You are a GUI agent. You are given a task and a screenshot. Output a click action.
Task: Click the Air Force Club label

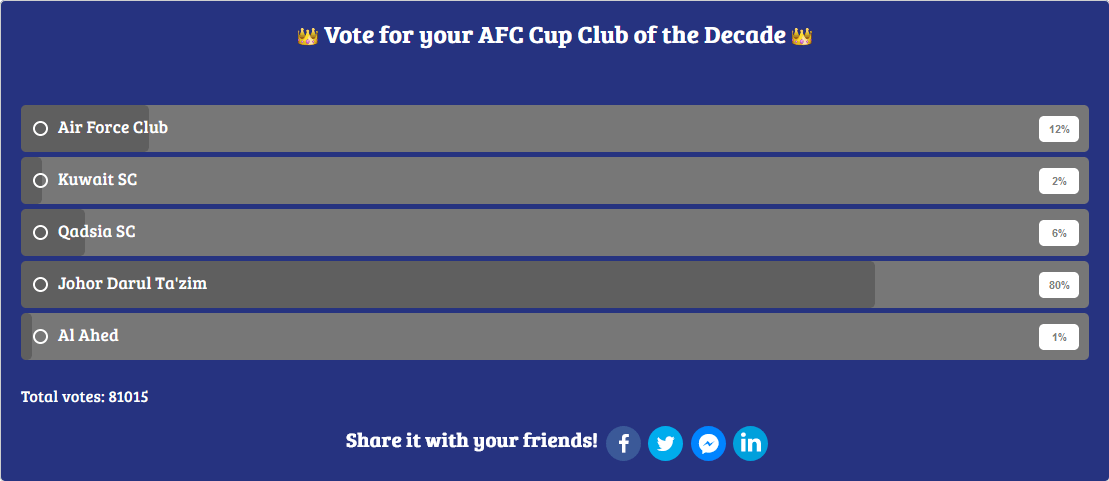click(113, 128)
